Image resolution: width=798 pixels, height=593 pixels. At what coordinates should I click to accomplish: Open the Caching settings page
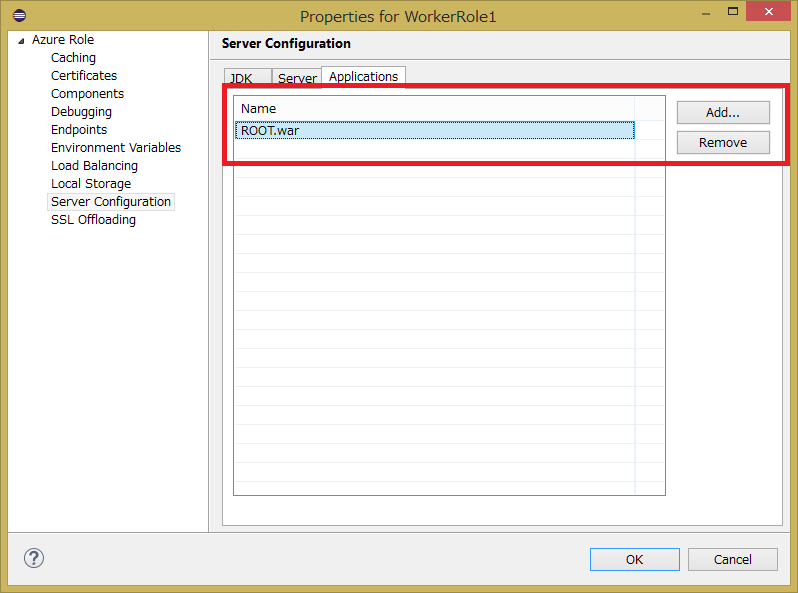[x=73, y=58]
